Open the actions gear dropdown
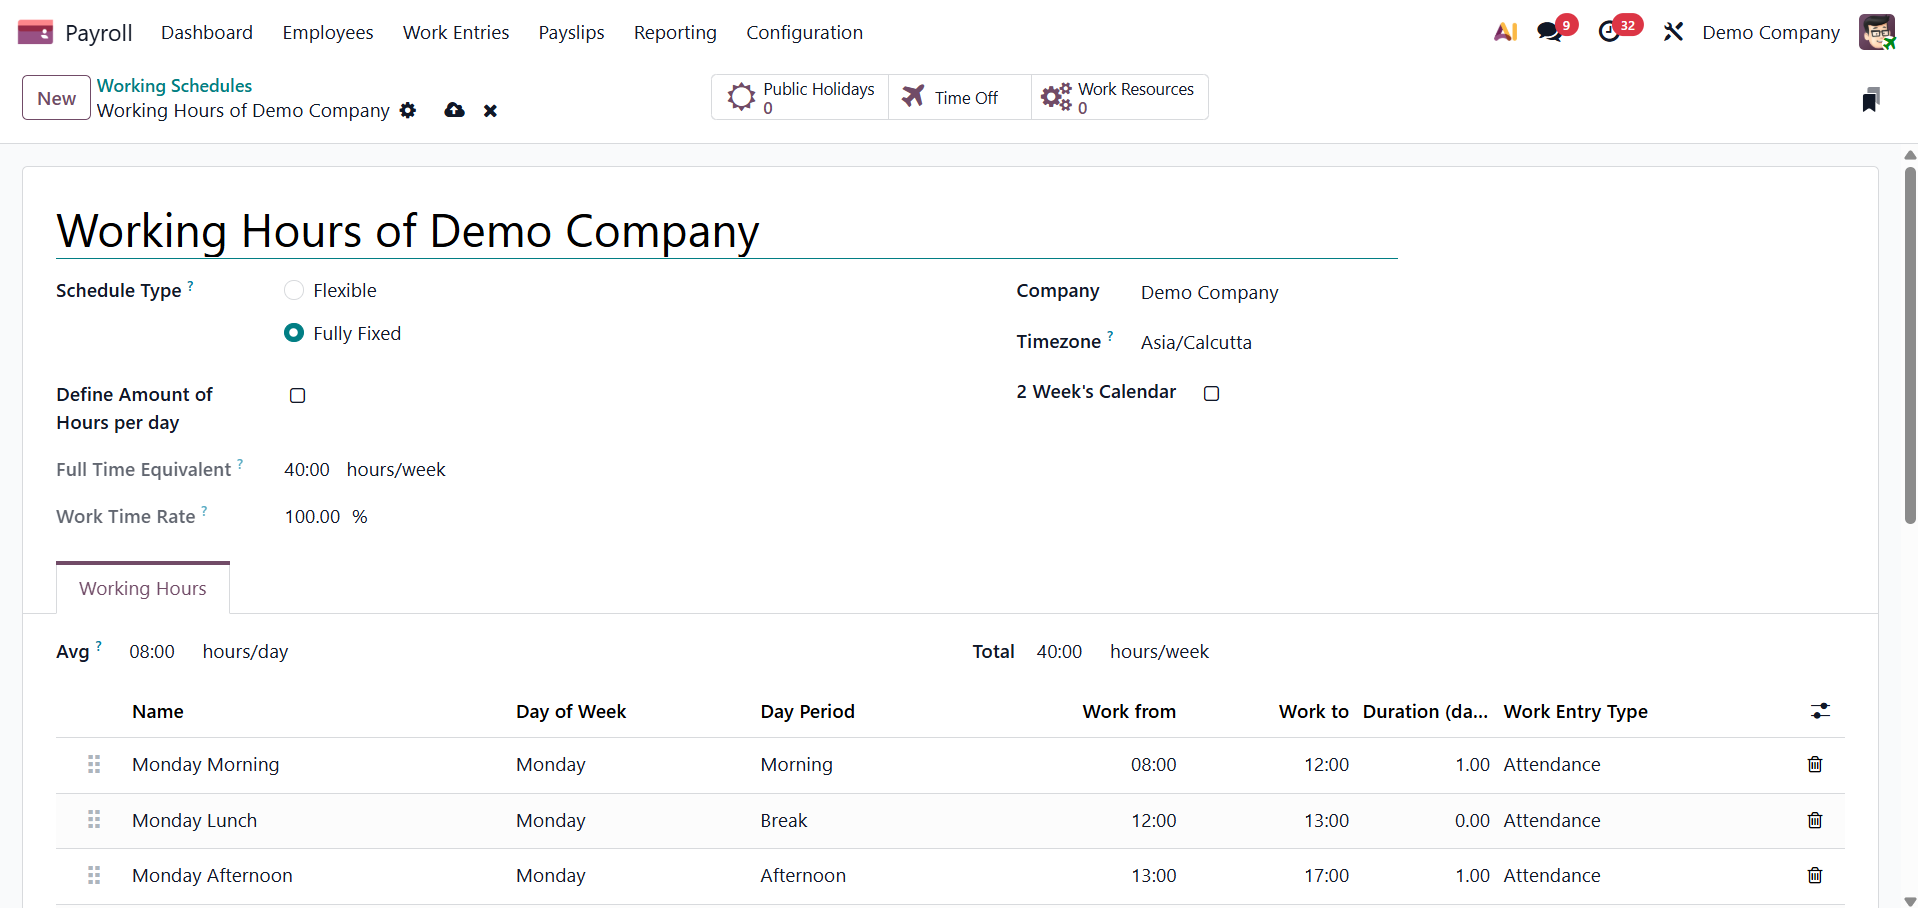 pyautogui.click(x=408, y=110)
